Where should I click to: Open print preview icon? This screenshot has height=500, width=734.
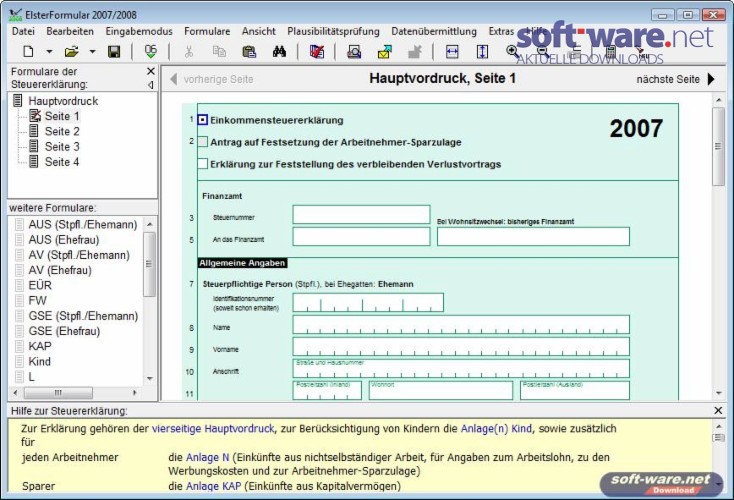[x=354, y=51]
